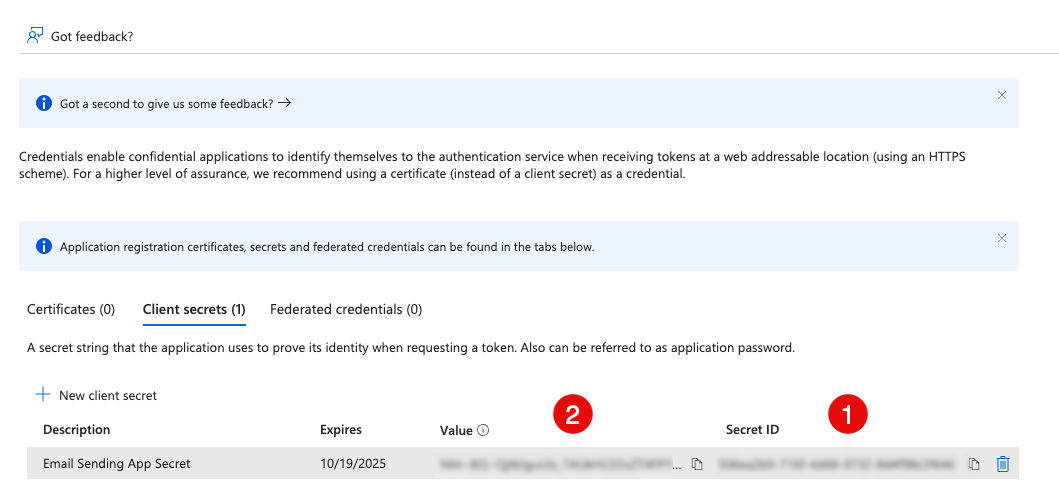
Task: Copy the client secret Value to clipboard
Action: coord(697,464)
